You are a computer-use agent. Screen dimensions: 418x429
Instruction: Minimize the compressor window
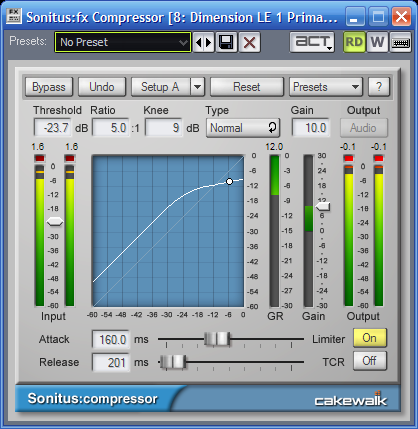pos(355,17)
